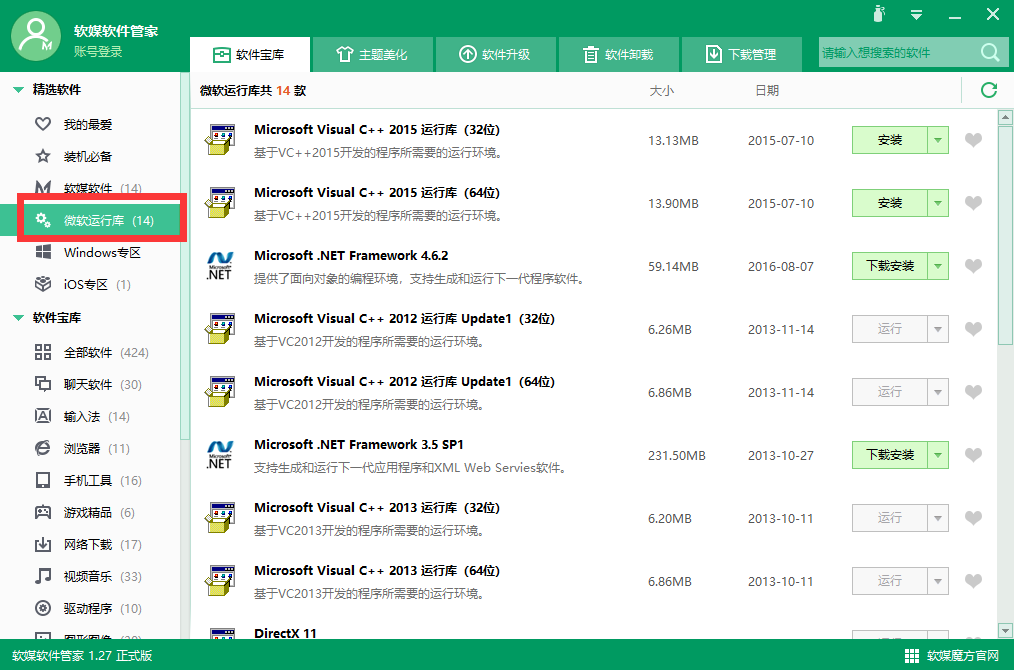Select 输入法 category
The height and width of the screenshot is (670, 1014).
pos(82,416)
